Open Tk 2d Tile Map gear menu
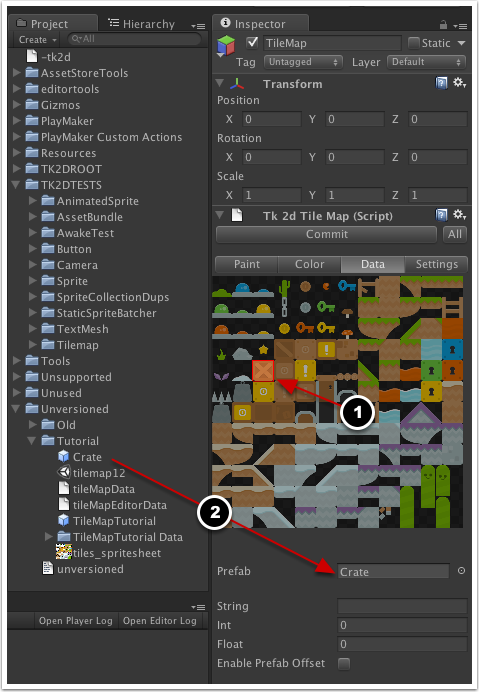 point(459,214)
